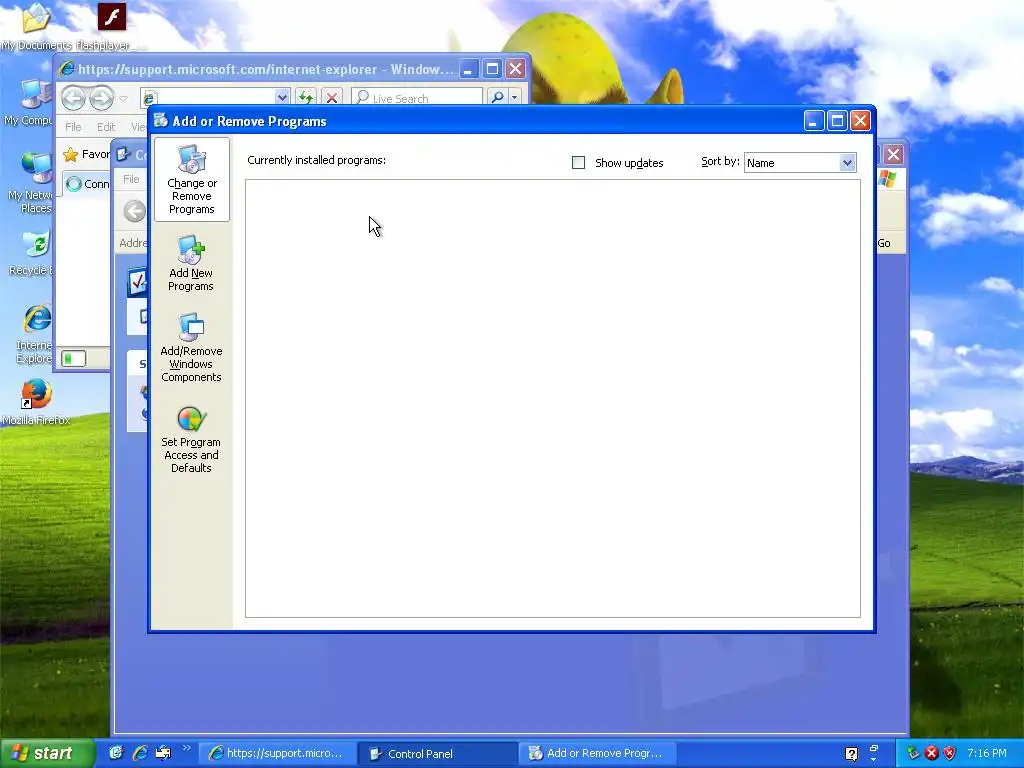1024x768 pixels.
Task: Click the empty installed programs list
Action: (552, 398)
